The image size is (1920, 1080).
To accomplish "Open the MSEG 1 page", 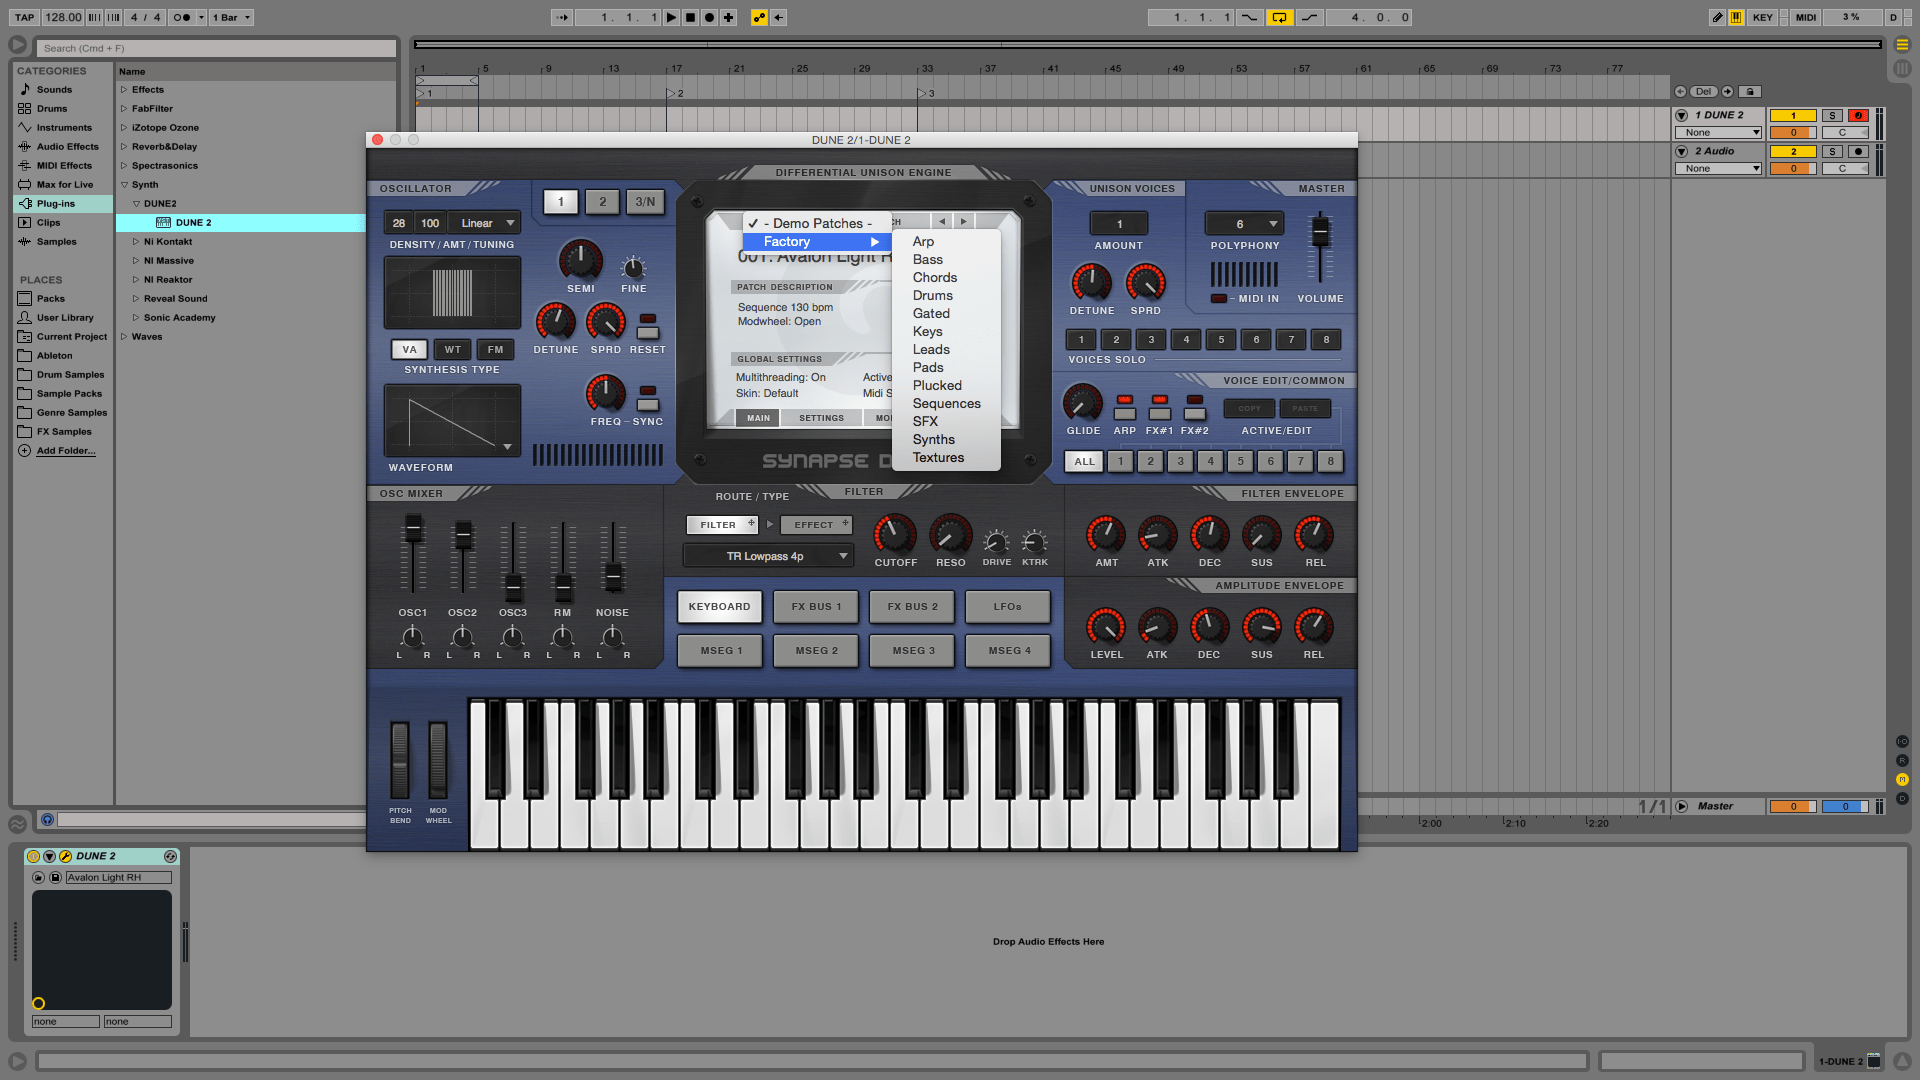I will click(x=721, y=651).
